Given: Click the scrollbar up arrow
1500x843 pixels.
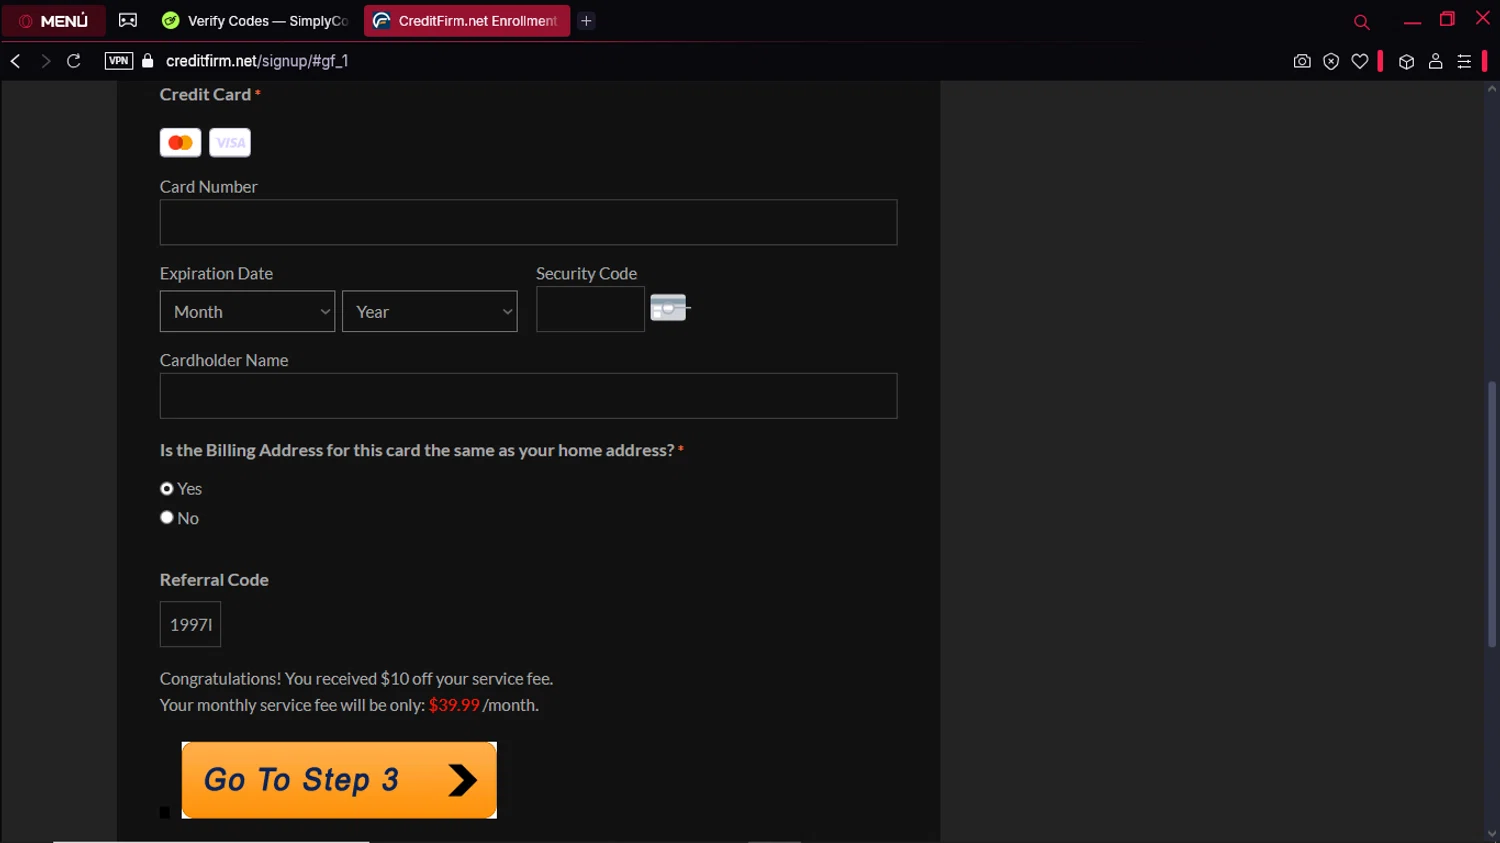Looking at the screenshot, I should [1492, 89].
